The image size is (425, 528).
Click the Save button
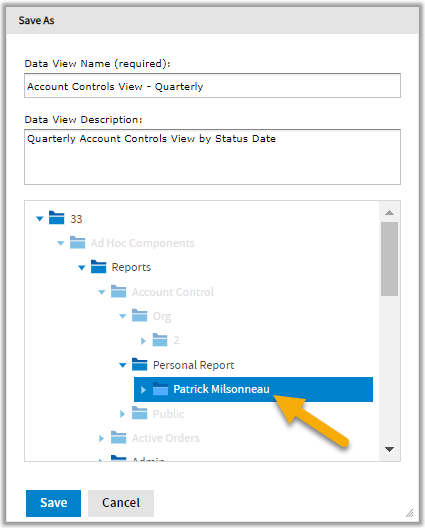[x=54, y=503]
